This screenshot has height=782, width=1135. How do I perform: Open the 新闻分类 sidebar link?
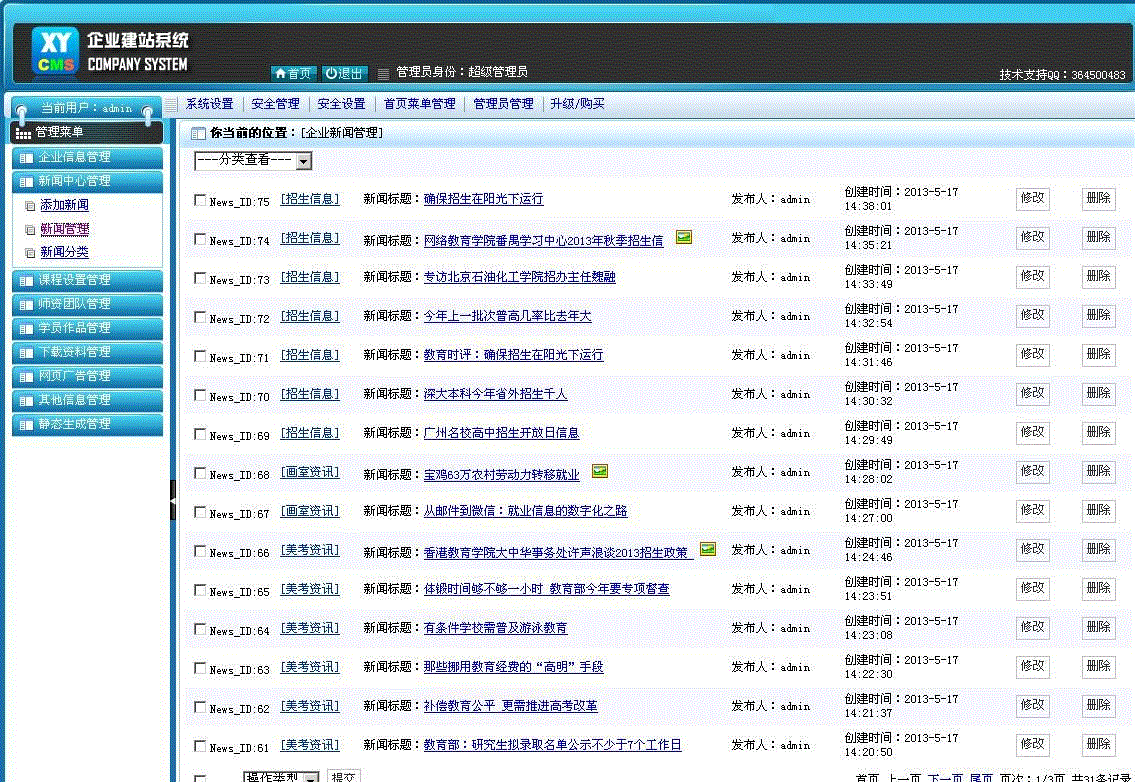point(64,253)
